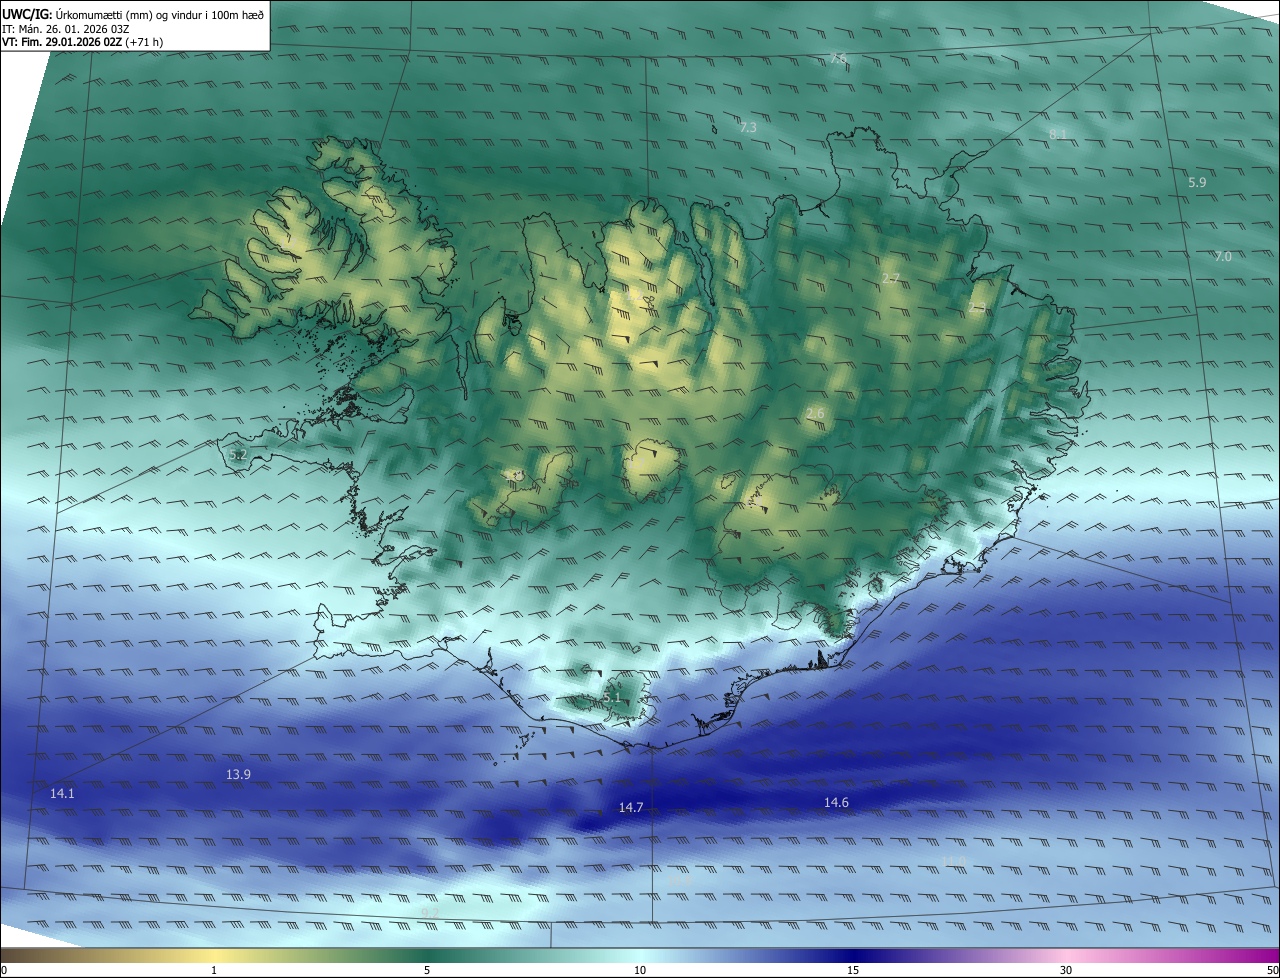Viewport: 1280px width, 978px height.
Task: Click the 5.9 value label on the map
Action: 1197,183
